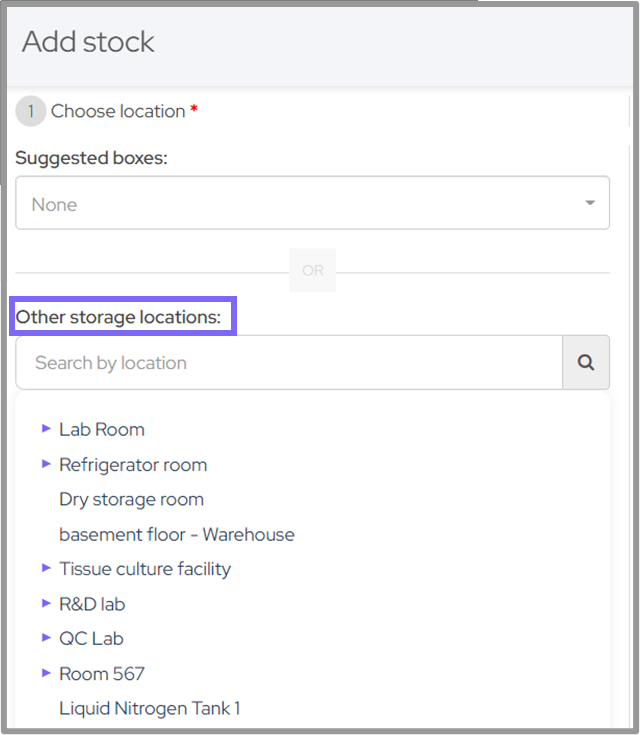The image size is (640, 735).
Task: Expand the Room 567 arrow
Action: (46, 673)
